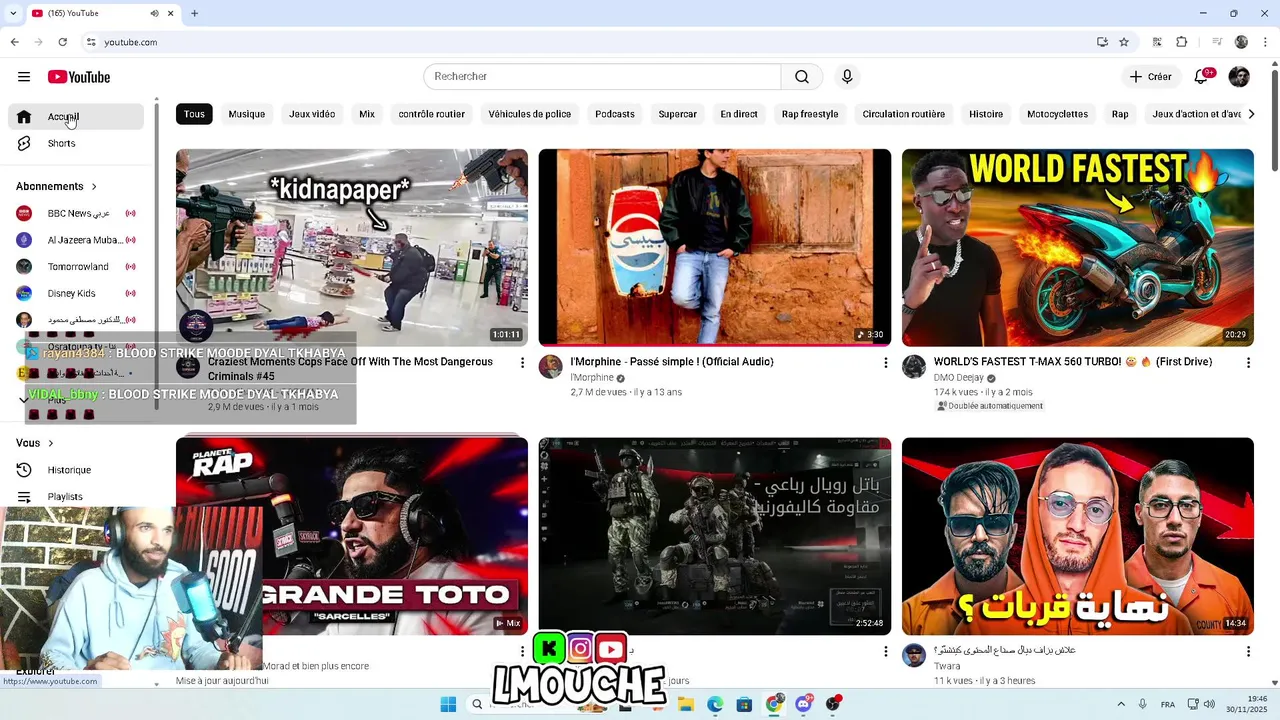Open Discord from the taskbar
The width and height of the screenshot is (1280, 720).
(804, 704)
